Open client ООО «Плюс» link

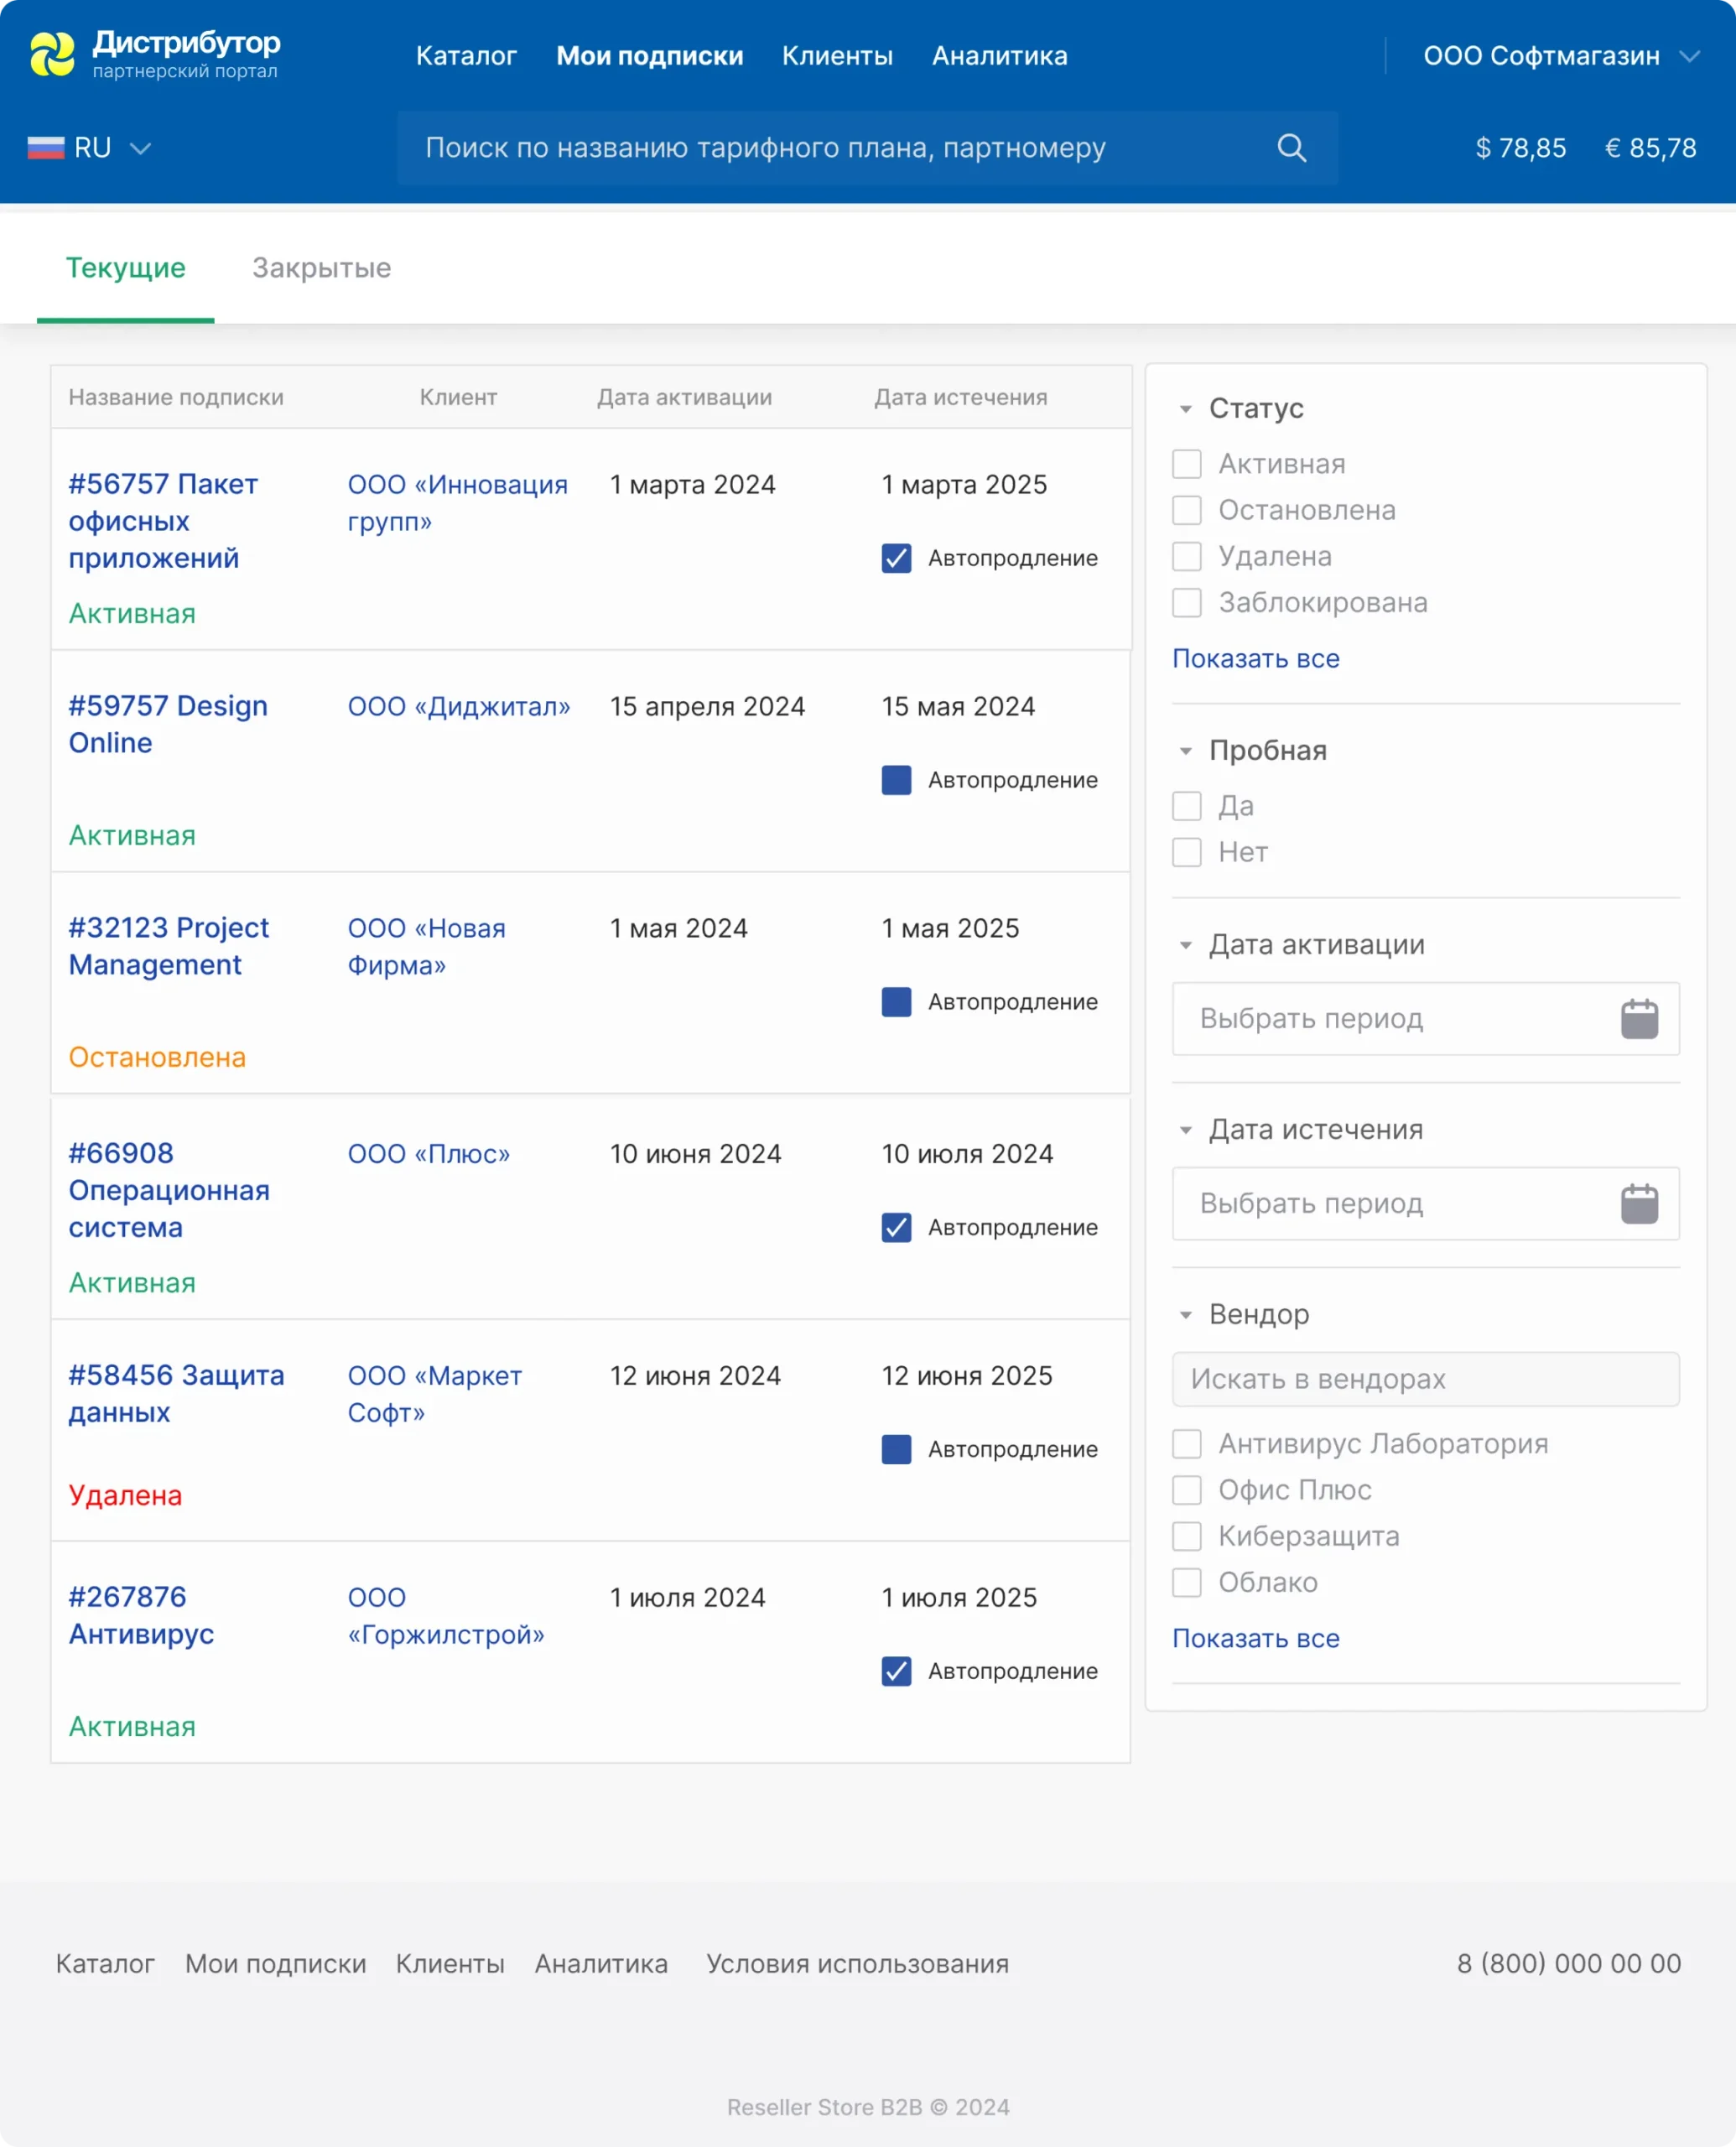(428, 1154)
